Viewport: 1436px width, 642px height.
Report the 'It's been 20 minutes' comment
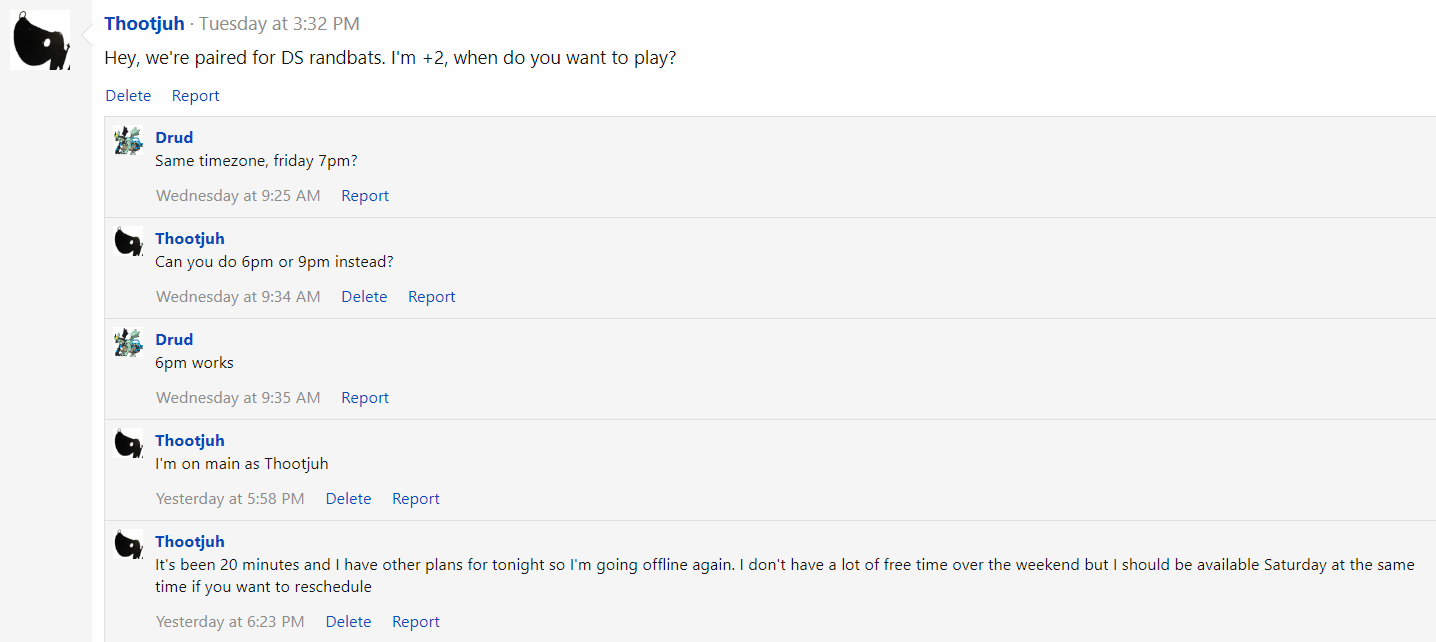416,622
